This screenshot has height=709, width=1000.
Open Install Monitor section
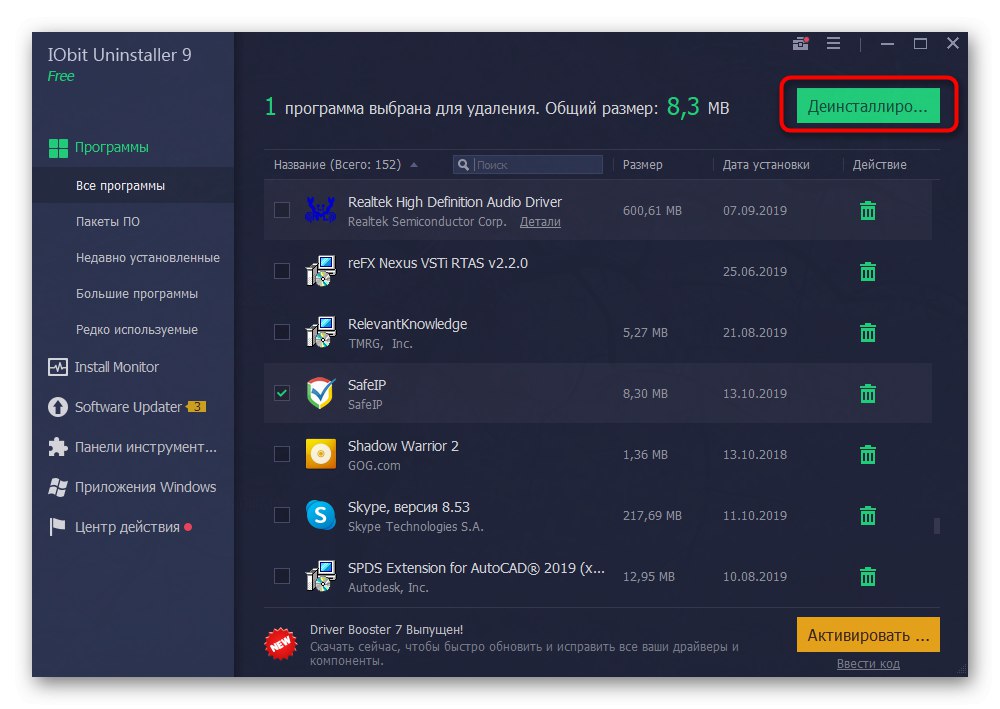pyautogui.click(x=117, y=367)
